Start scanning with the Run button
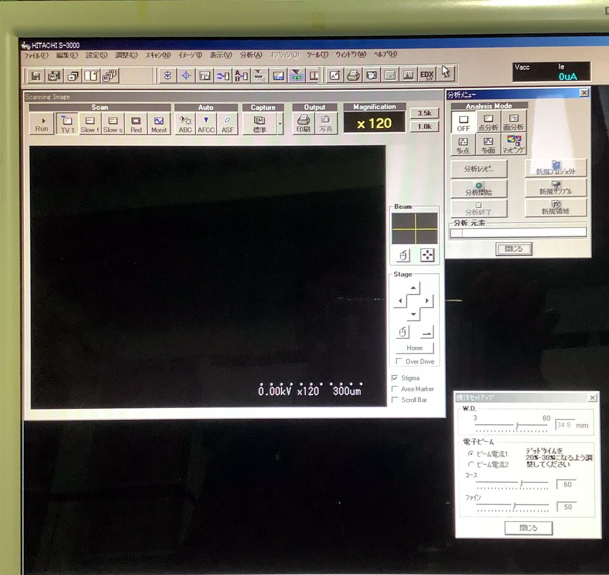The width and height of the screenshot is (609, 575). (42, 124)
